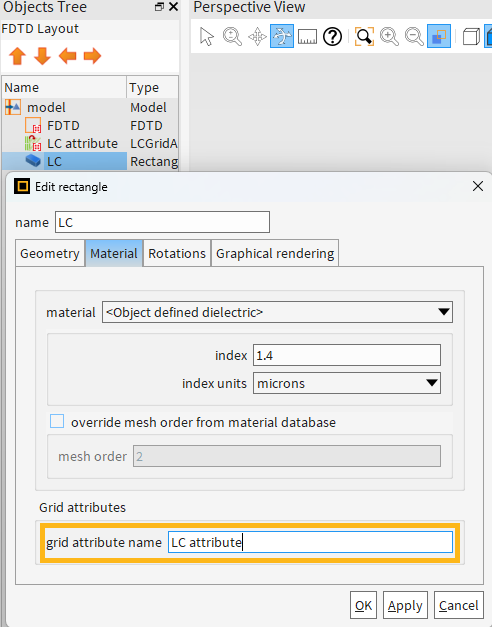This screenshot has height=627, width=492.
Task: Click the zoom out magnifier icon
Action: 414,36
